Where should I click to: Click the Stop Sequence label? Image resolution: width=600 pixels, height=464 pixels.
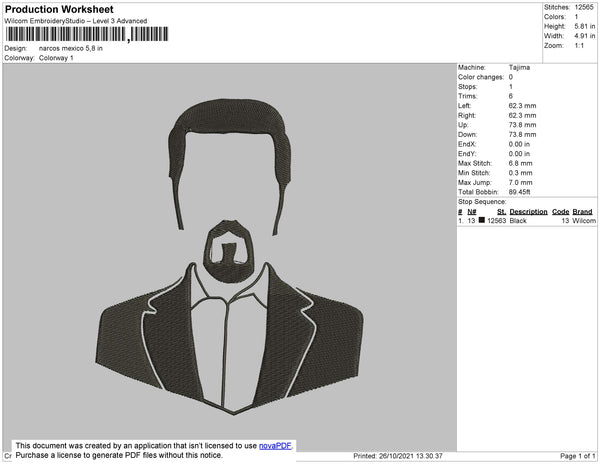pos(482,202)
